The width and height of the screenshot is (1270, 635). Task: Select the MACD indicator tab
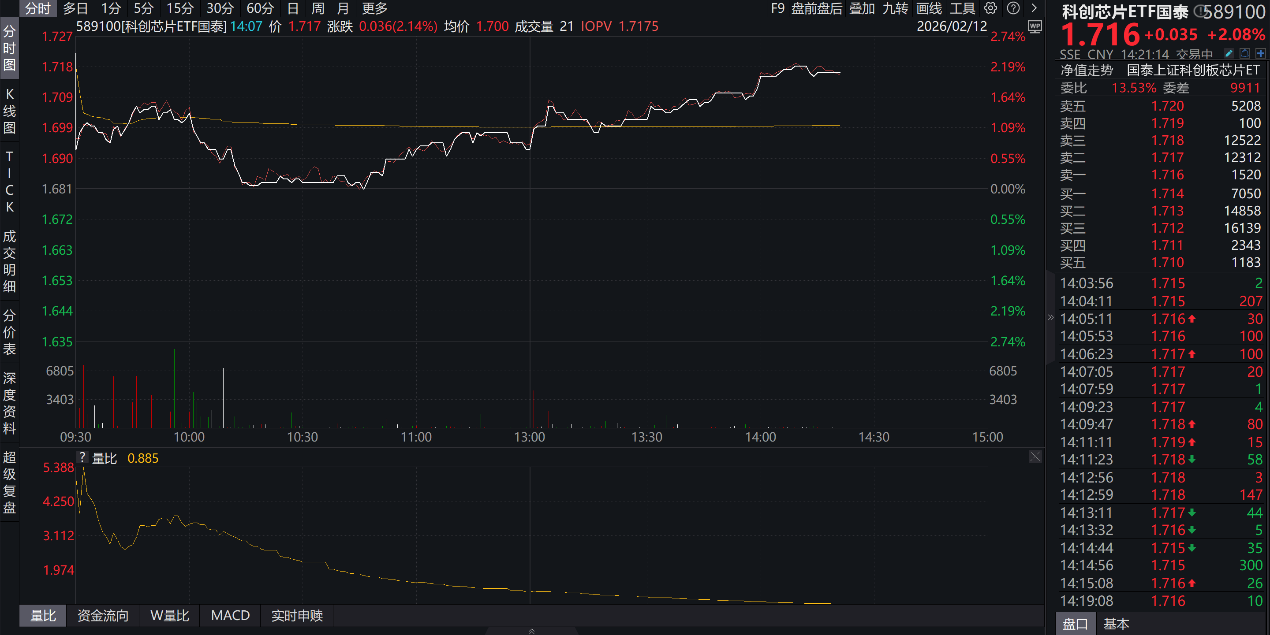click(x=230, y=615)
